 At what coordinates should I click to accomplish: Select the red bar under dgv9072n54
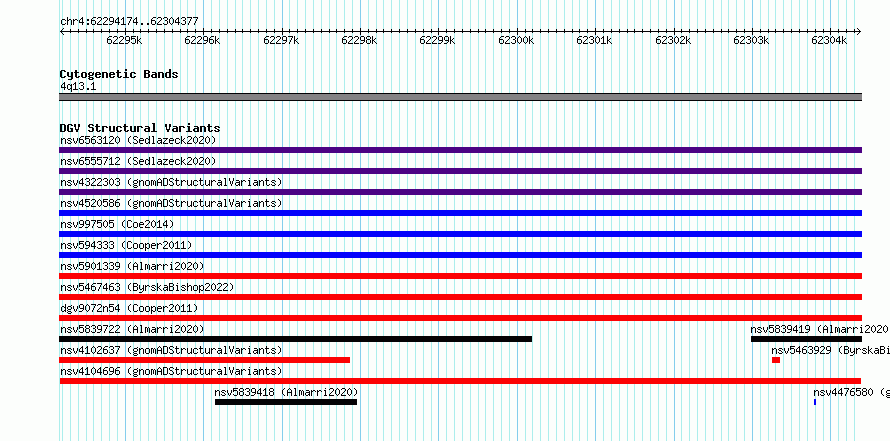[460, 318]
